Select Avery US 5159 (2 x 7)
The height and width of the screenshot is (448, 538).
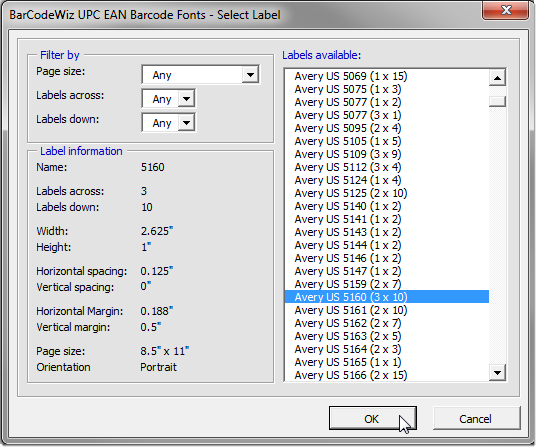pyautogui.click(x=348, y=284)
